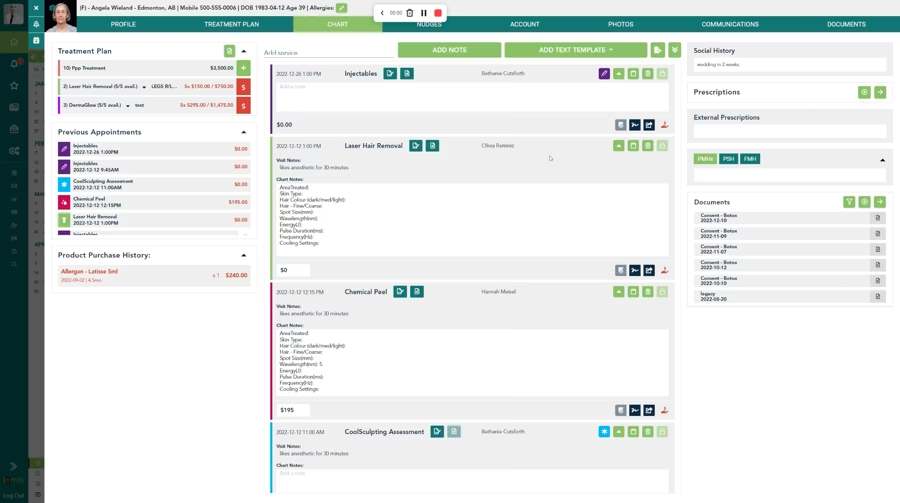Click the edit allergies pencil icon
This screenshot has height=503, width=900.
341,8
